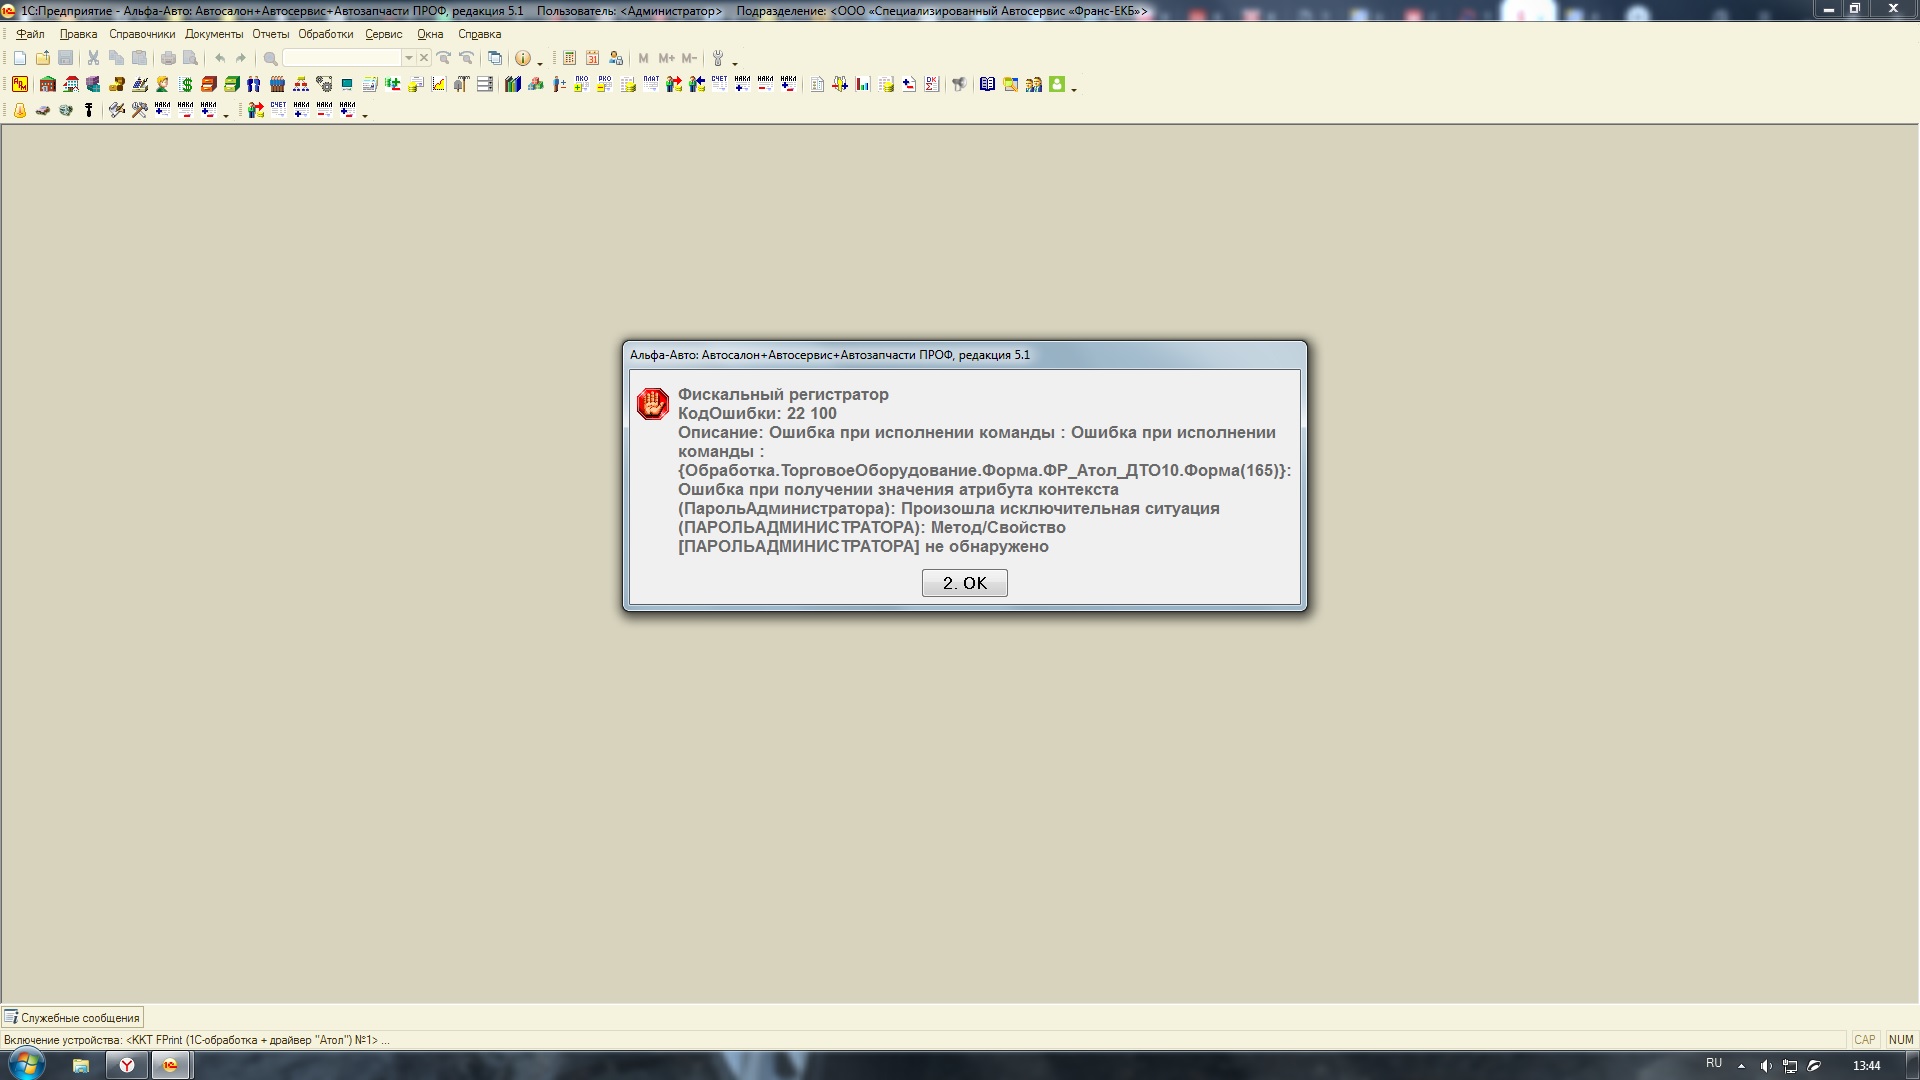Create a new document with the blank page icon
Image resolution: width=1920 pixels, height=1080 pixels.
pyautogui.click(x=20, y=58)
